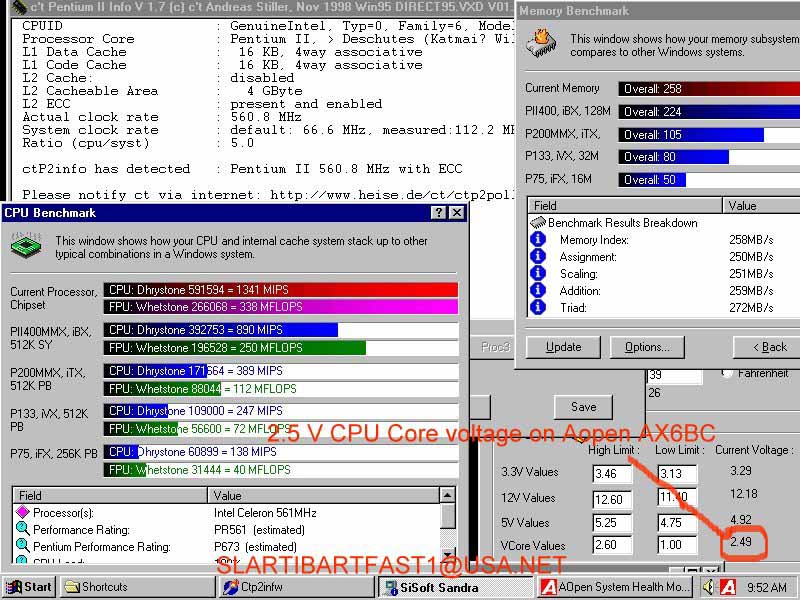Click the 12V current voltage '12.18'

click(x=744, y=494)
